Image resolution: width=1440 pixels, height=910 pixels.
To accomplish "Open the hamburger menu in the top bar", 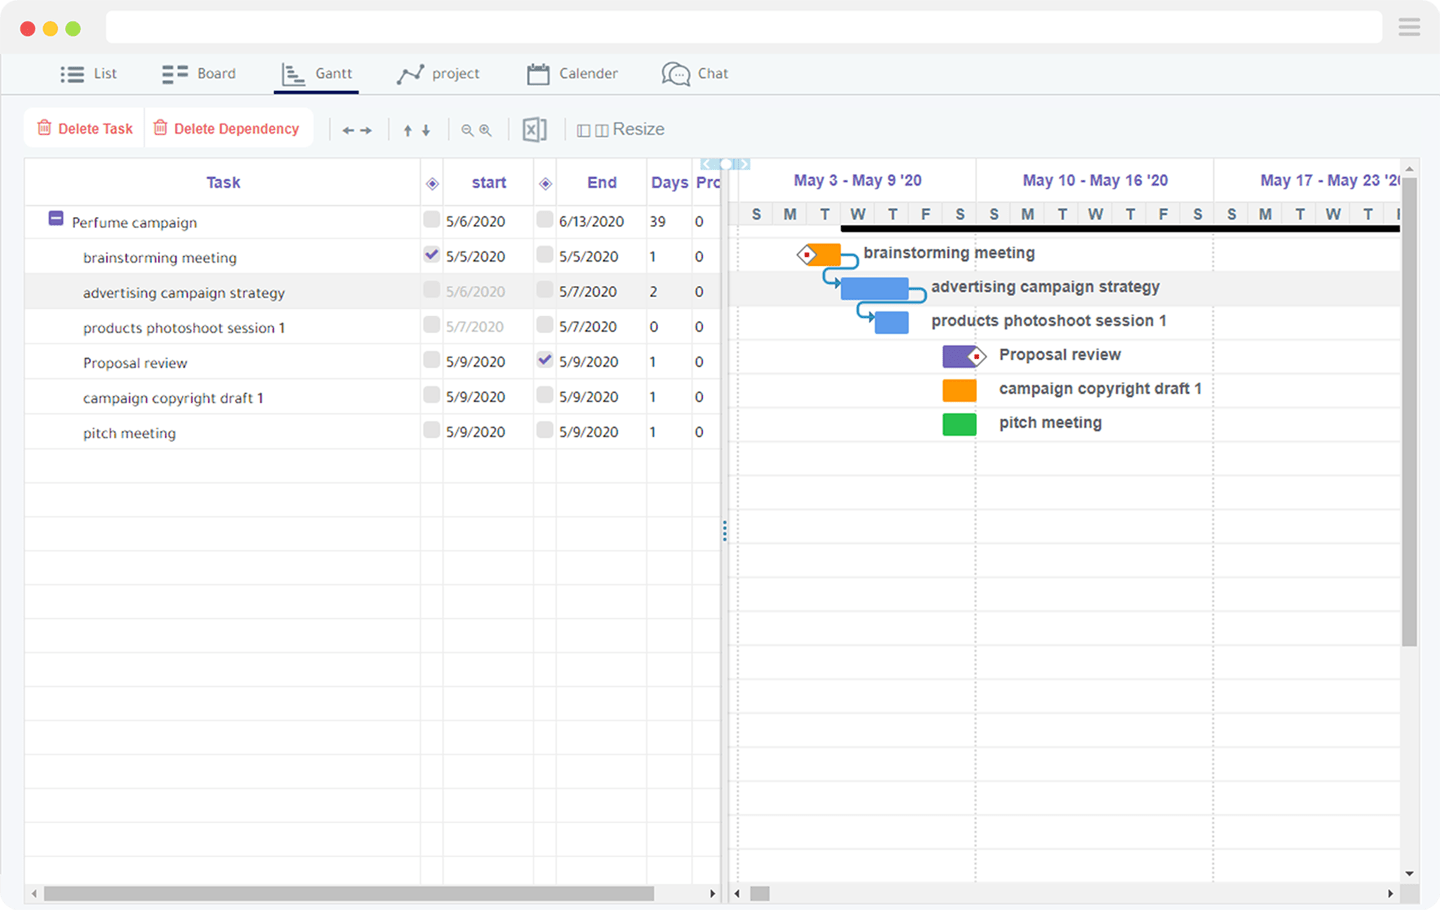I will (x=1409, y=27).
